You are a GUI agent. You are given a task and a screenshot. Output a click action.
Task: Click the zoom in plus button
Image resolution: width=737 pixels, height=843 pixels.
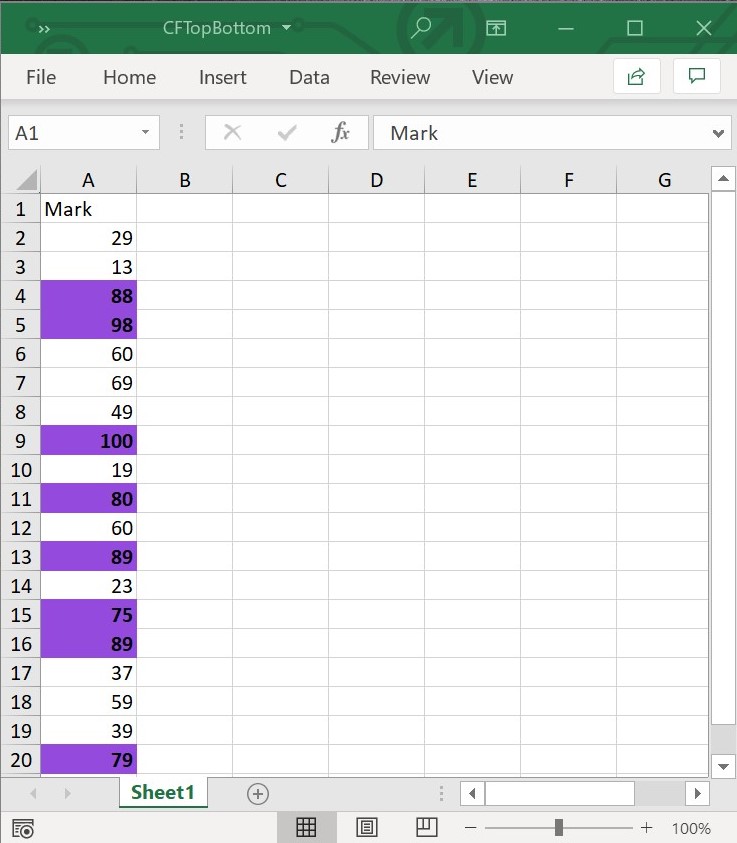point(647,828)
